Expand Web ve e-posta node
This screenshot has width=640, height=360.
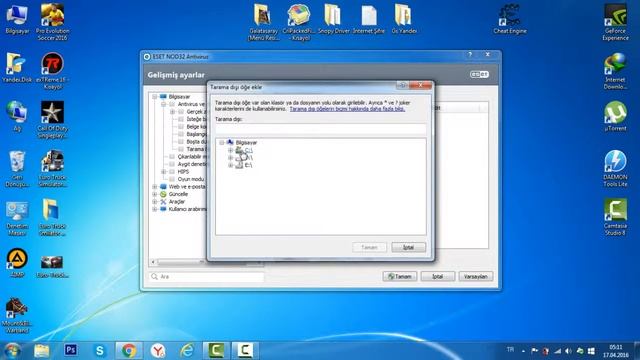pyautogui.click(x=155, y=187)
